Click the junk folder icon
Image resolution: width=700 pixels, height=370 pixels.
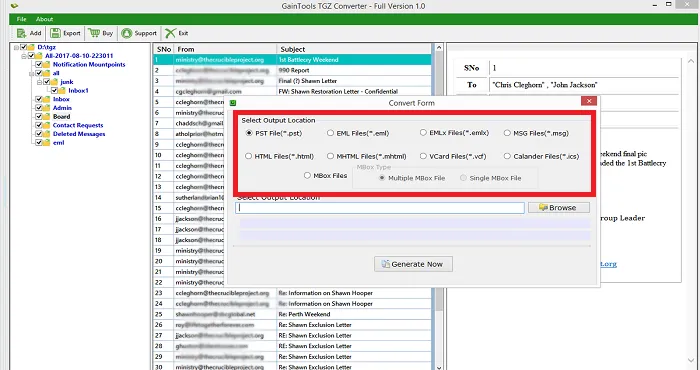tap(54, 82)
